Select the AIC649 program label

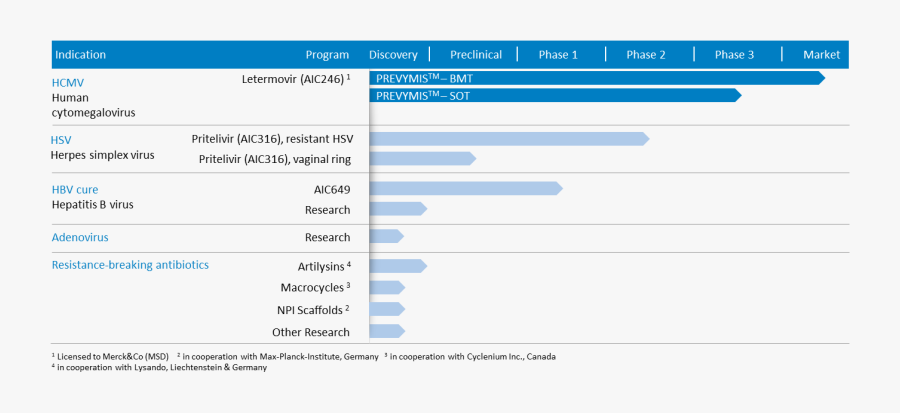(331, 189)
